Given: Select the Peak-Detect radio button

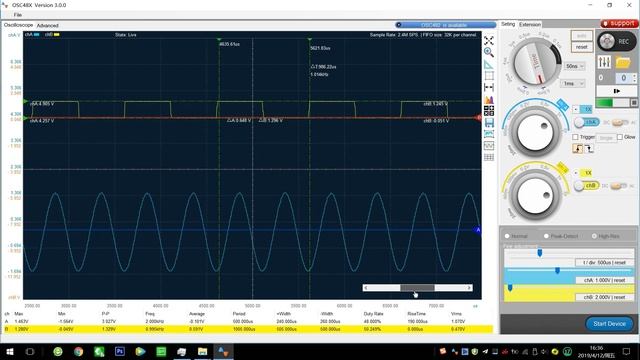Looking at the screenshot, I should point(546,236).
